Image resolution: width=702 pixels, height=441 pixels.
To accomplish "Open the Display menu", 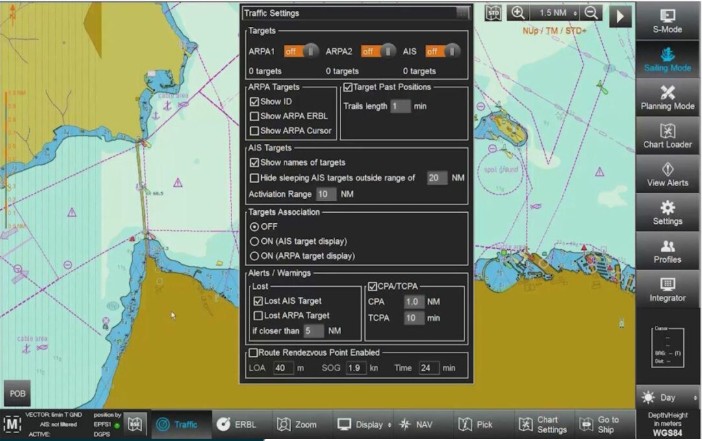I will [364, 424].
